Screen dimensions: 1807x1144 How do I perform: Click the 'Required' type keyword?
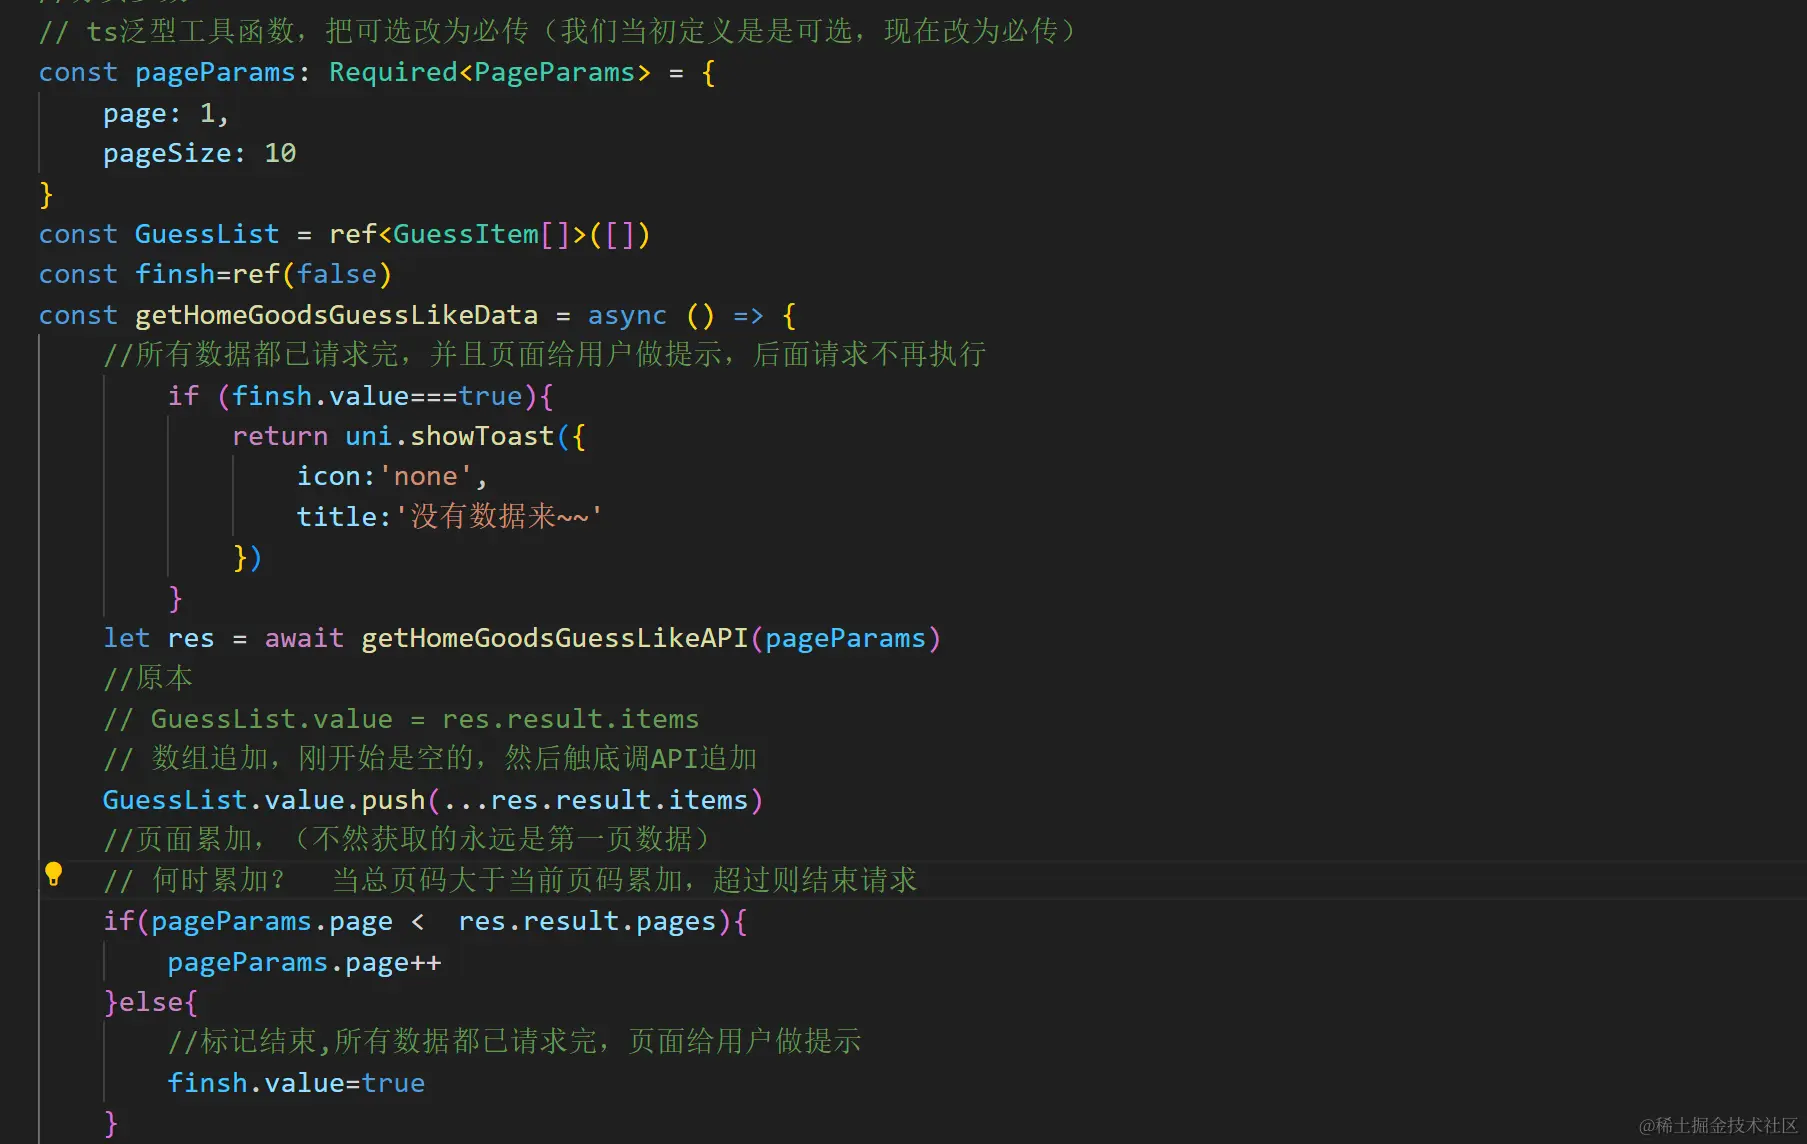(393, 73)
